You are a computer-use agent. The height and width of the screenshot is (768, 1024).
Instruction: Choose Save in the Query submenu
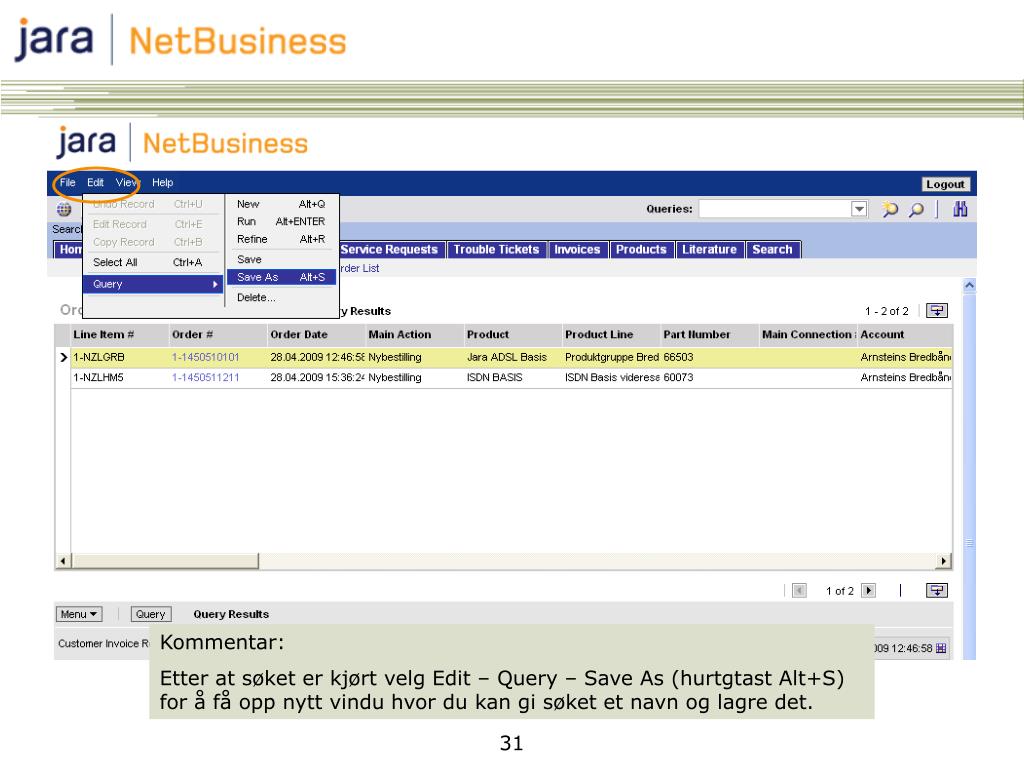(x=281, y=259)
